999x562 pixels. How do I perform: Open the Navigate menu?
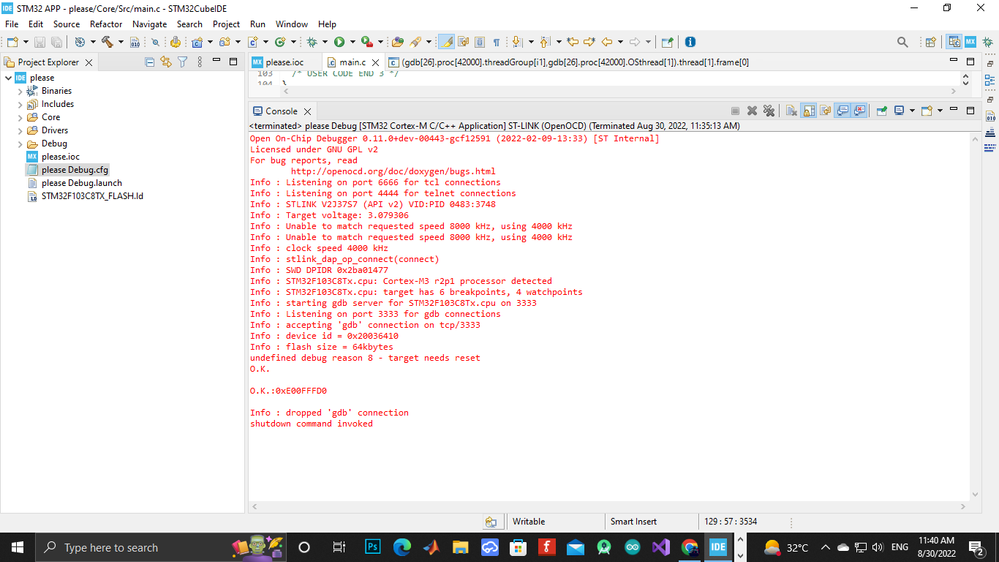[149, 24]
